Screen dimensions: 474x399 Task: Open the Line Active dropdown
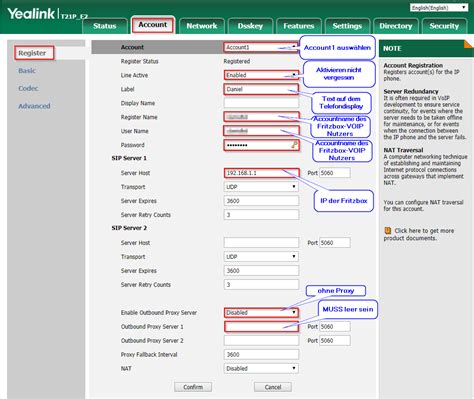pos(261,75)
